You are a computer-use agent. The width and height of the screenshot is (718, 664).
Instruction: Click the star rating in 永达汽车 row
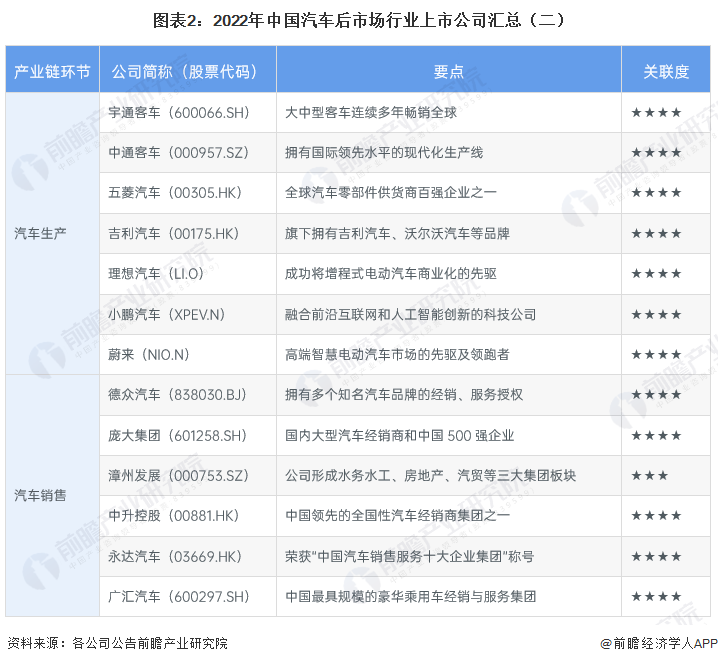coord(656,556)
